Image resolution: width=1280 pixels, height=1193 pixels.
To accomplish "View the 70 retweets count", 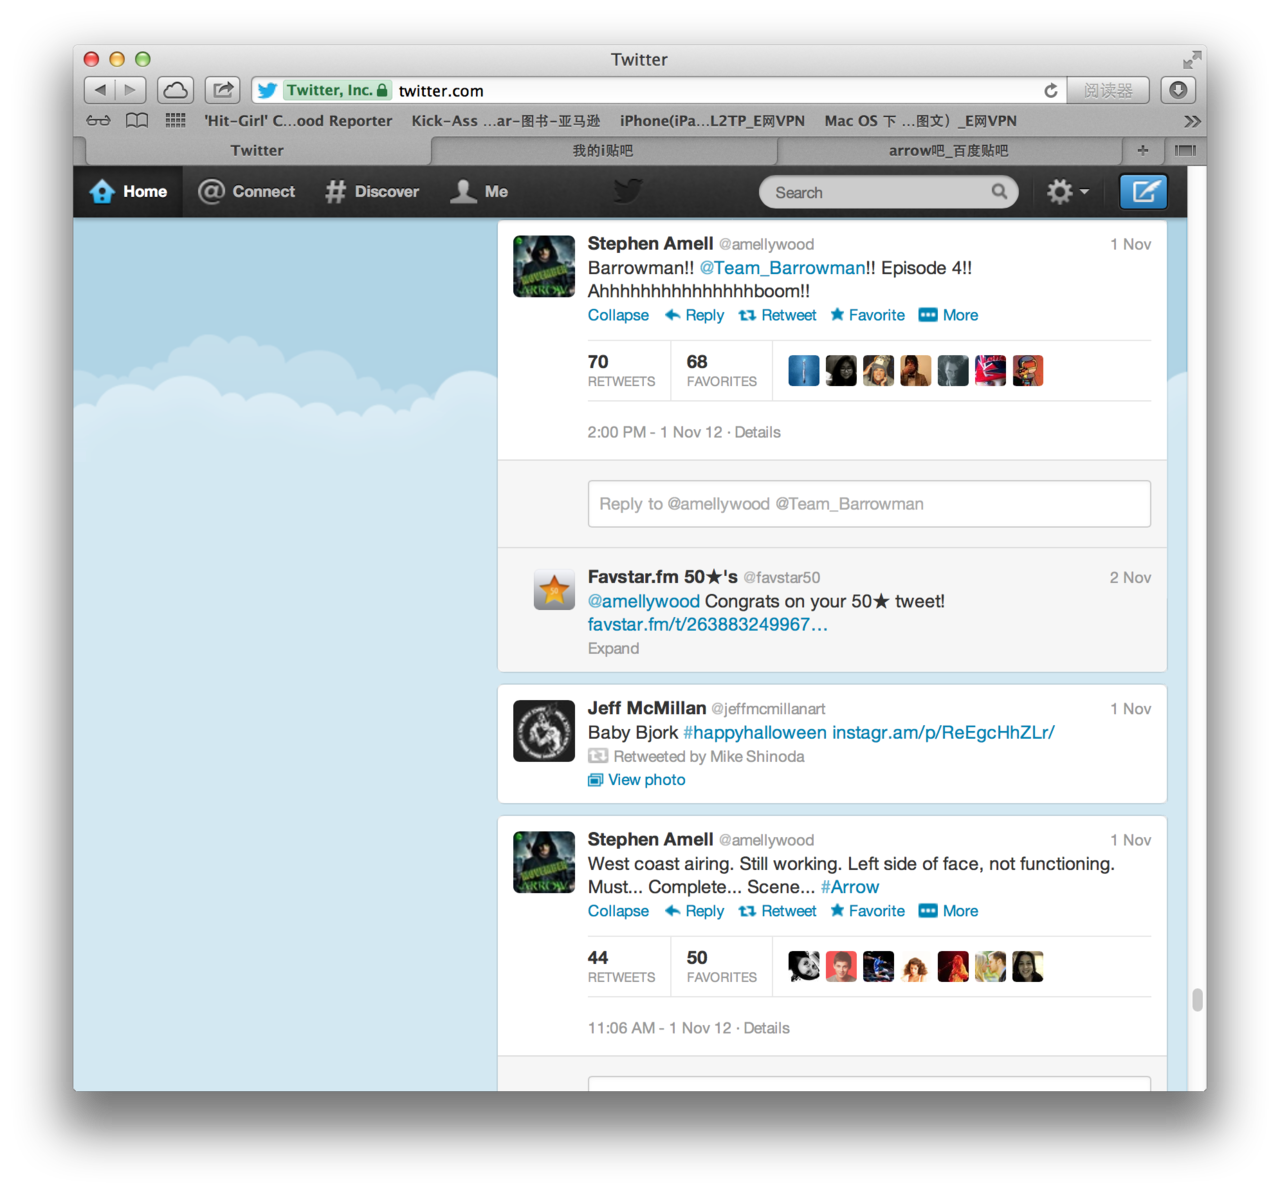I will (x=621, y=370).
